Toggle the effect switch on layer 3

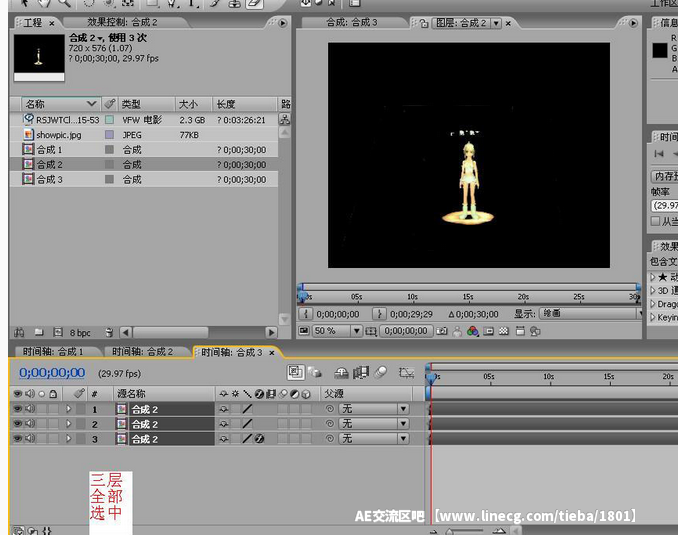pos(259,439)
